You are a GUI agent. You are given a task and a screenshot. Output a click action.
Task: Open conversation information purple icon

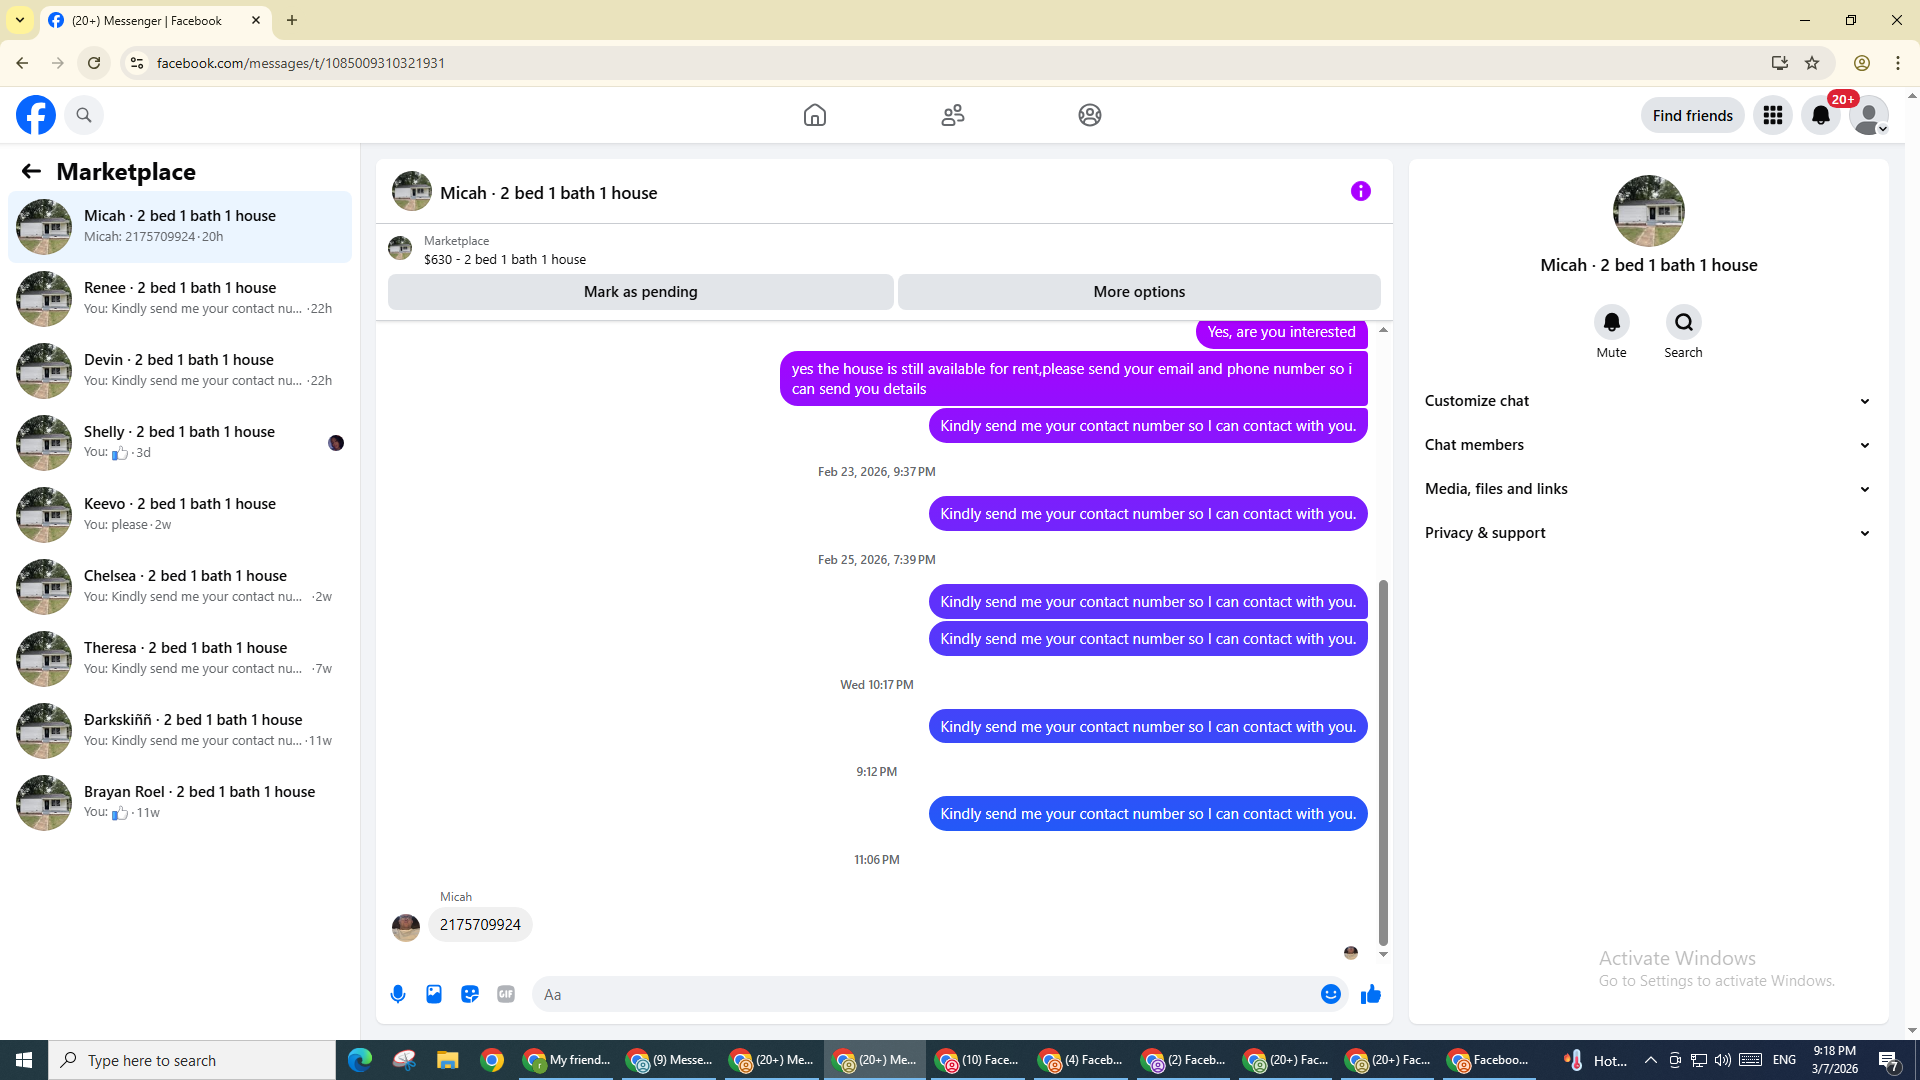1360,191
